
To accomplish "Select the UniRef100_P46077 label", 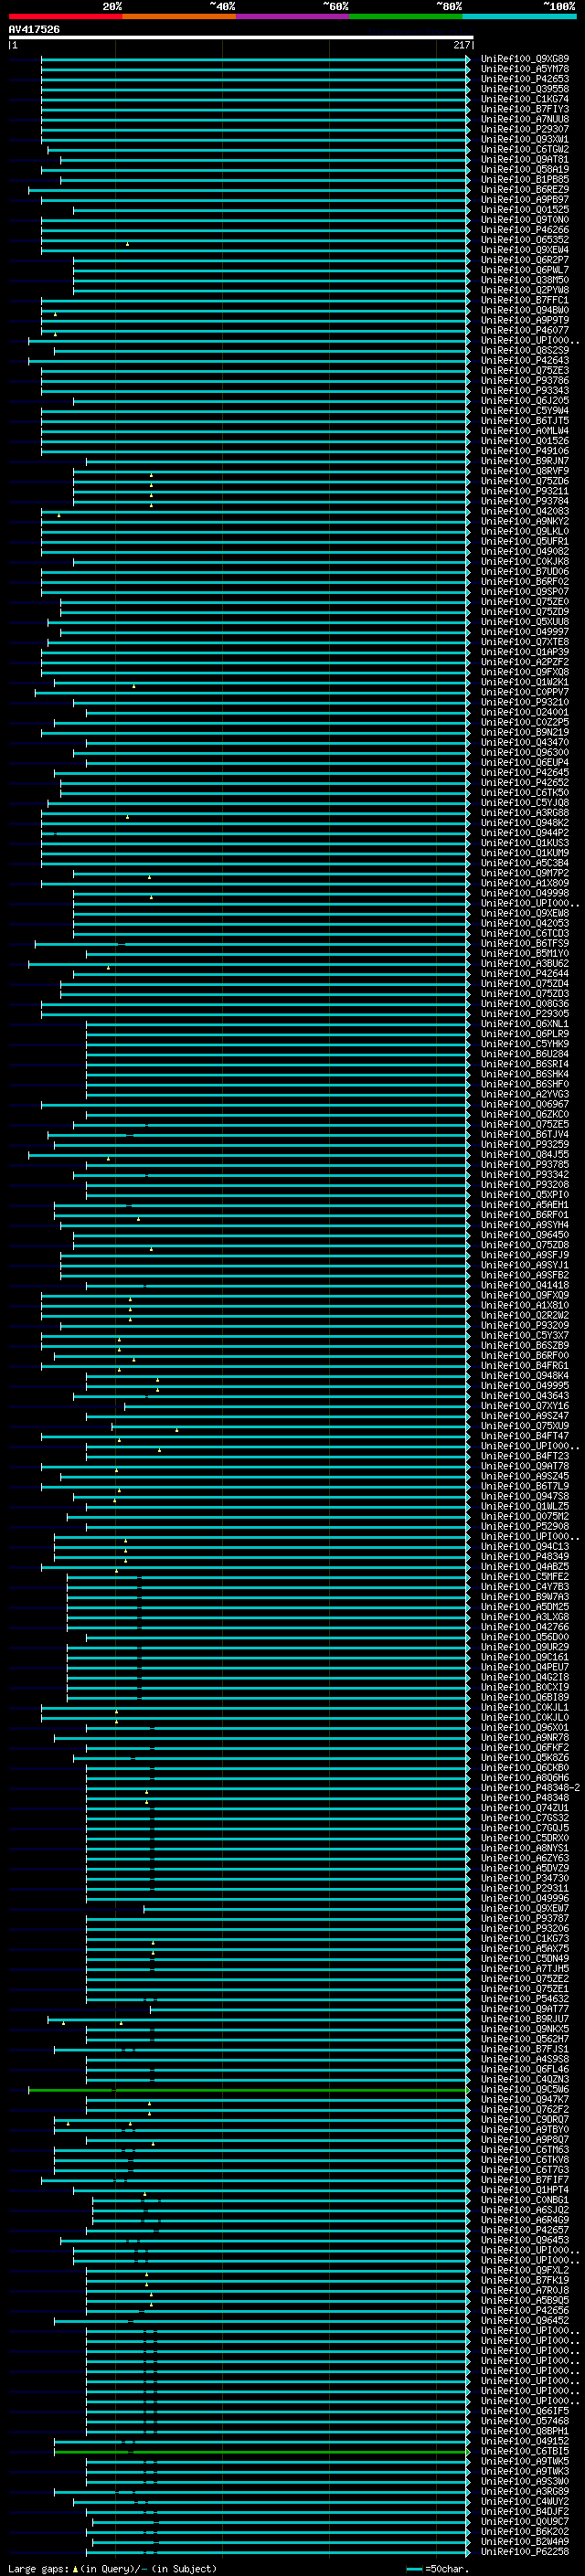I will [x=525, y=330].
